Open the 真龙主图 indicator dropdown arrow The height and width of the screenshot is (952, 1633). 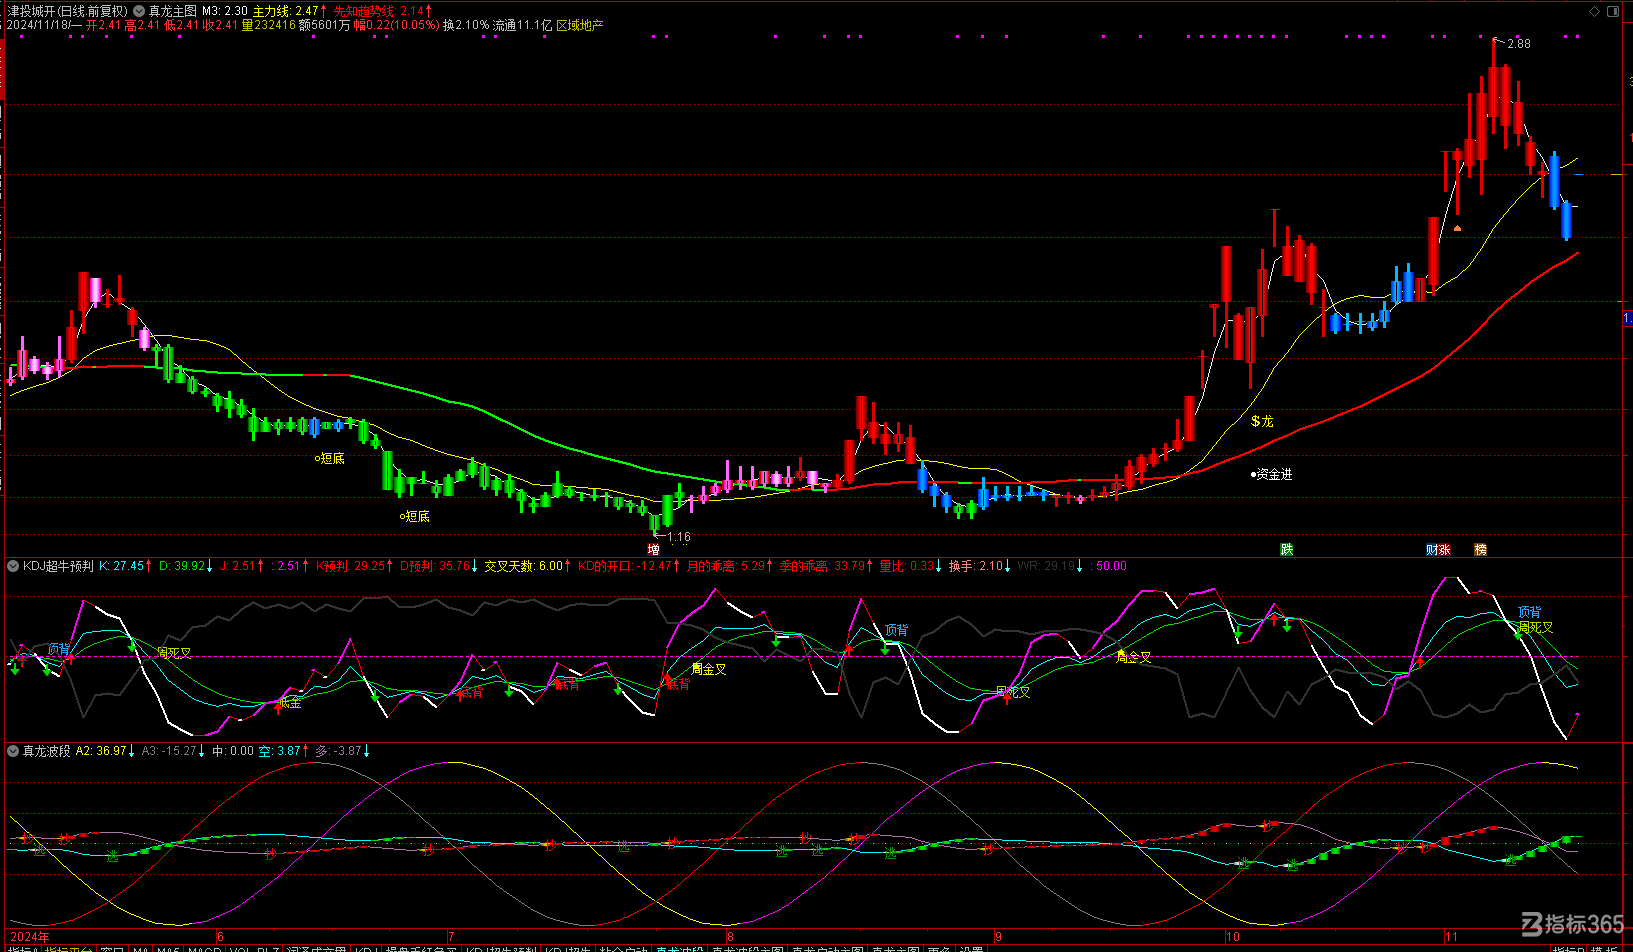[x=140, y=11]
